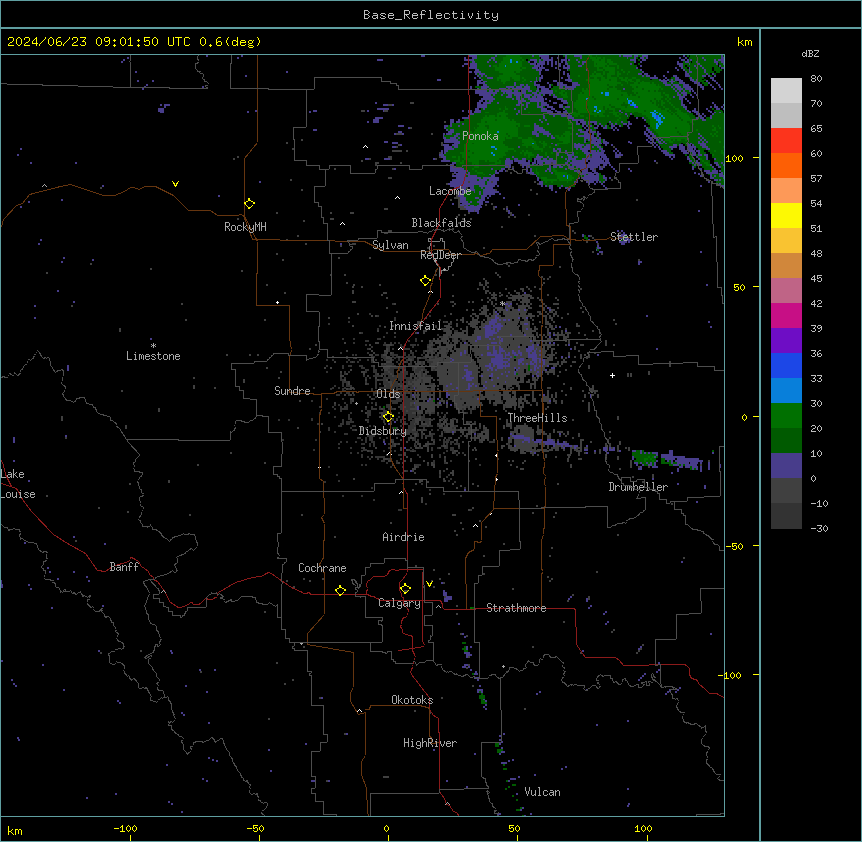
Task: Pick the red 60-65 dBZ legend swatch
Action: coord(786,141)
